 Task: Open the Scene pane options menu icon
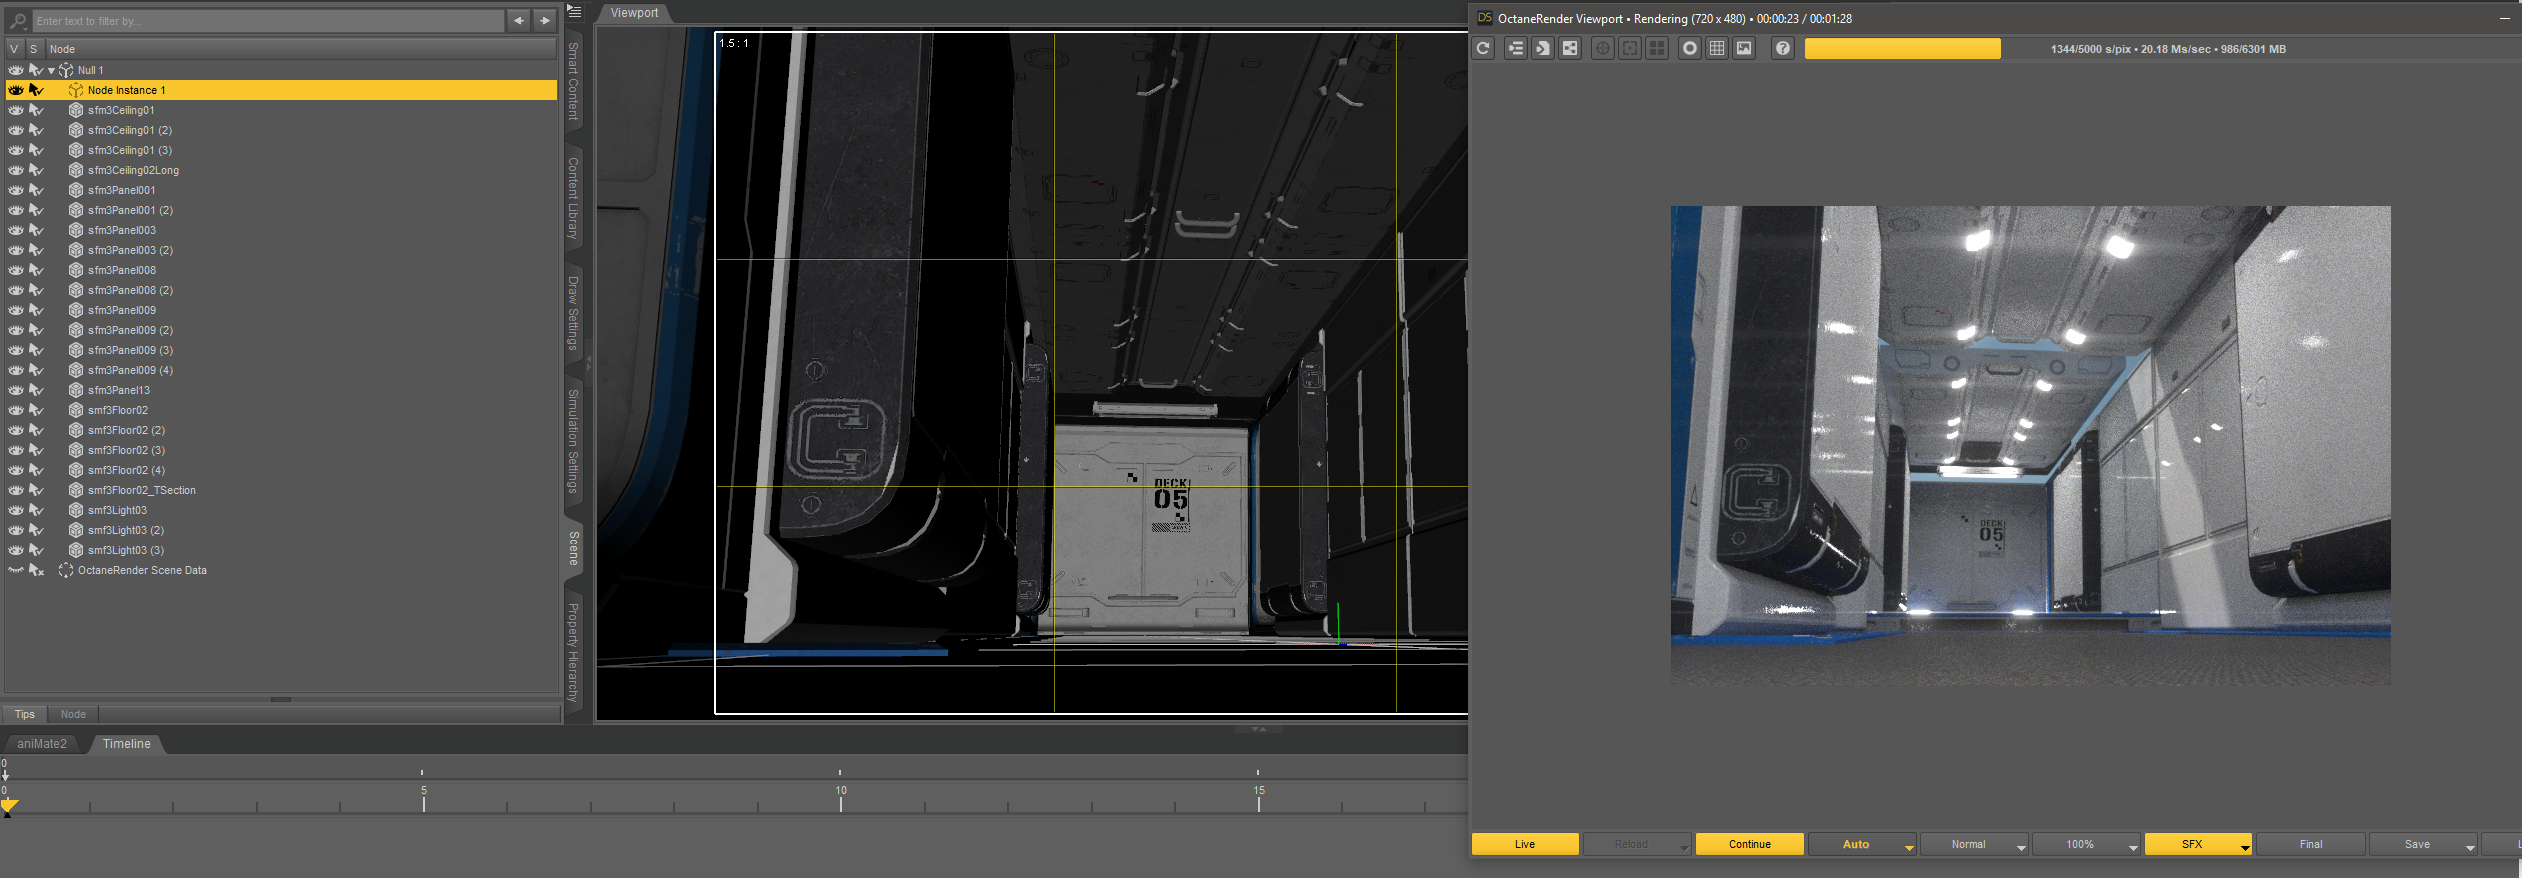tap(574, 12)
